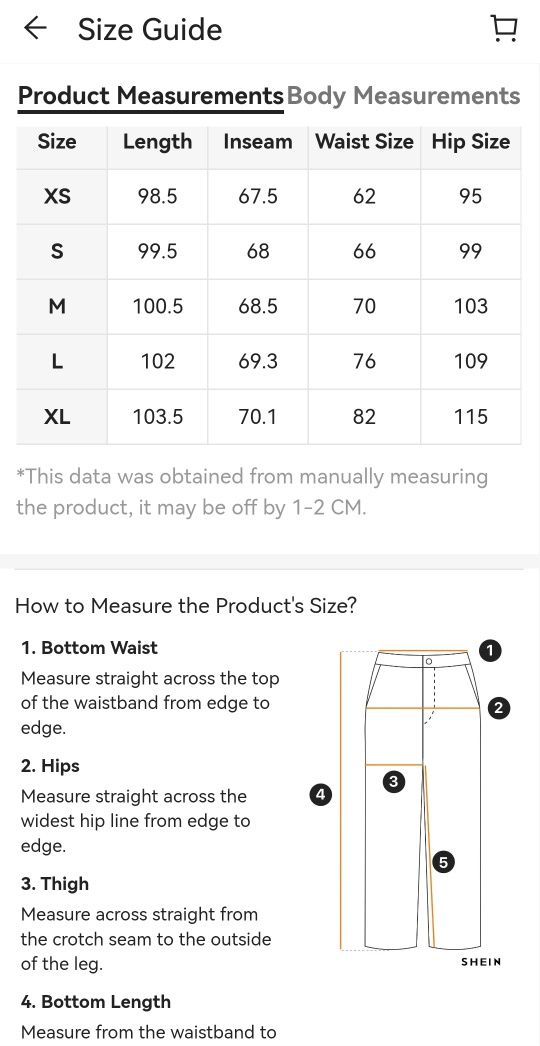Screen dimensions: 540x1046
Task: Click the Inseam column header
Action: pyautogui.click(x=258, y=141)
